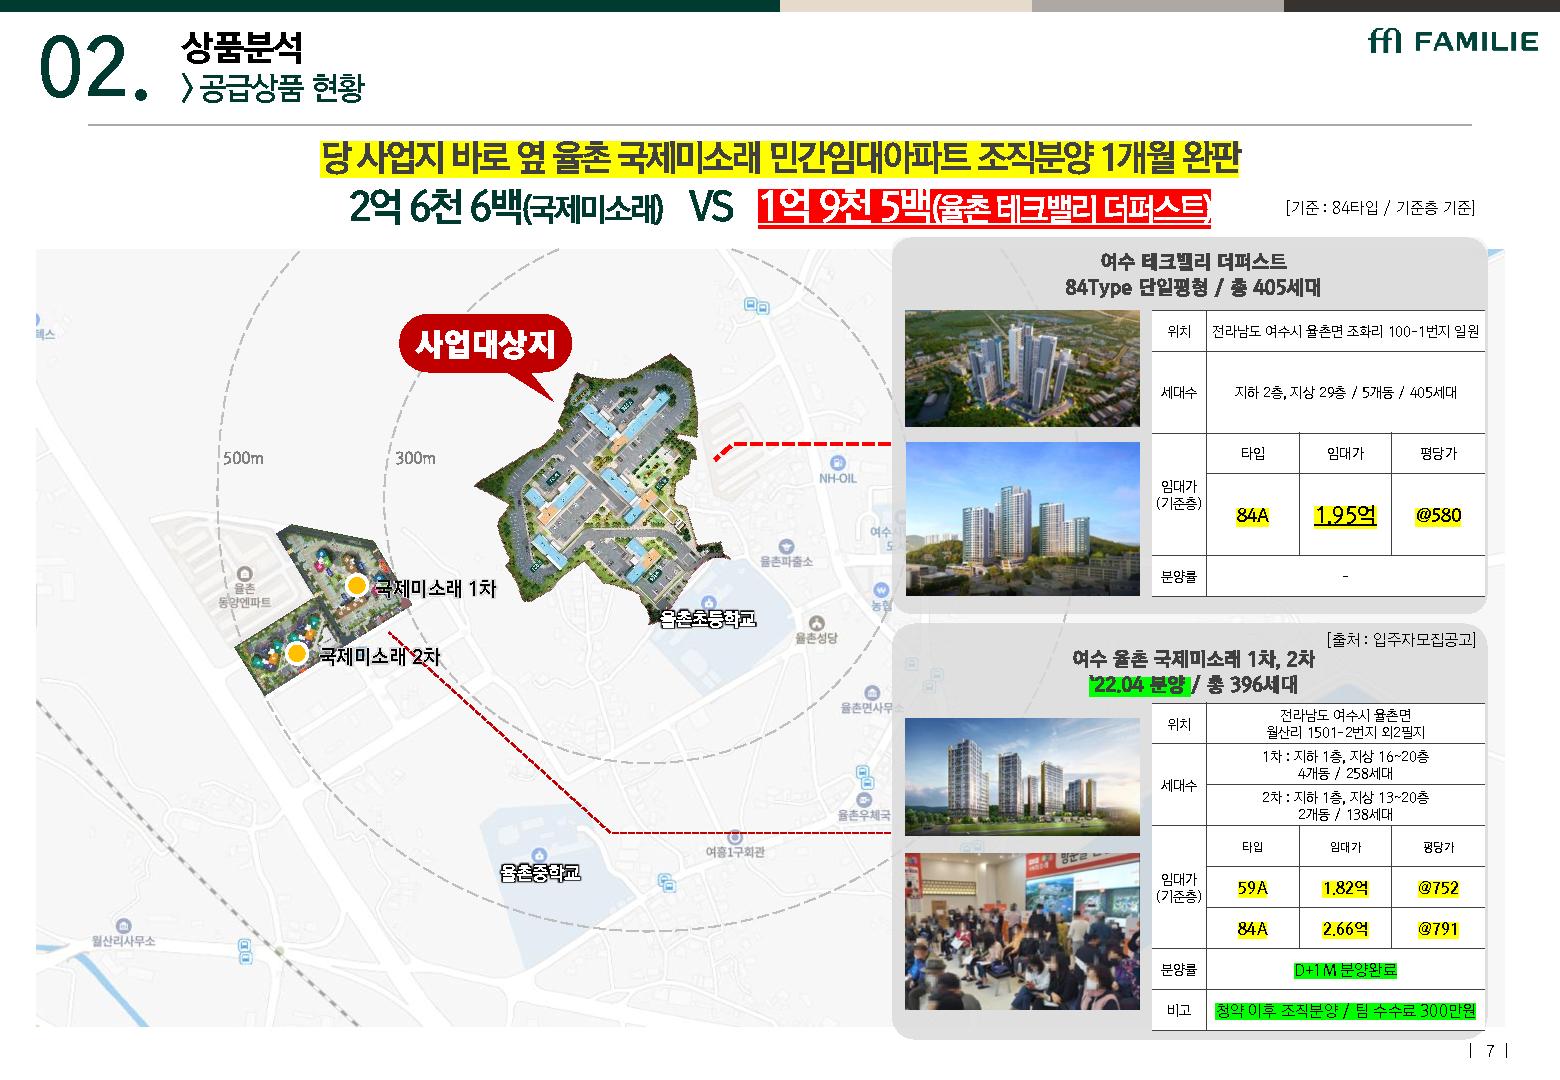Click the 2억 6천 6백(국제미소래) price text

coord(506,209)
